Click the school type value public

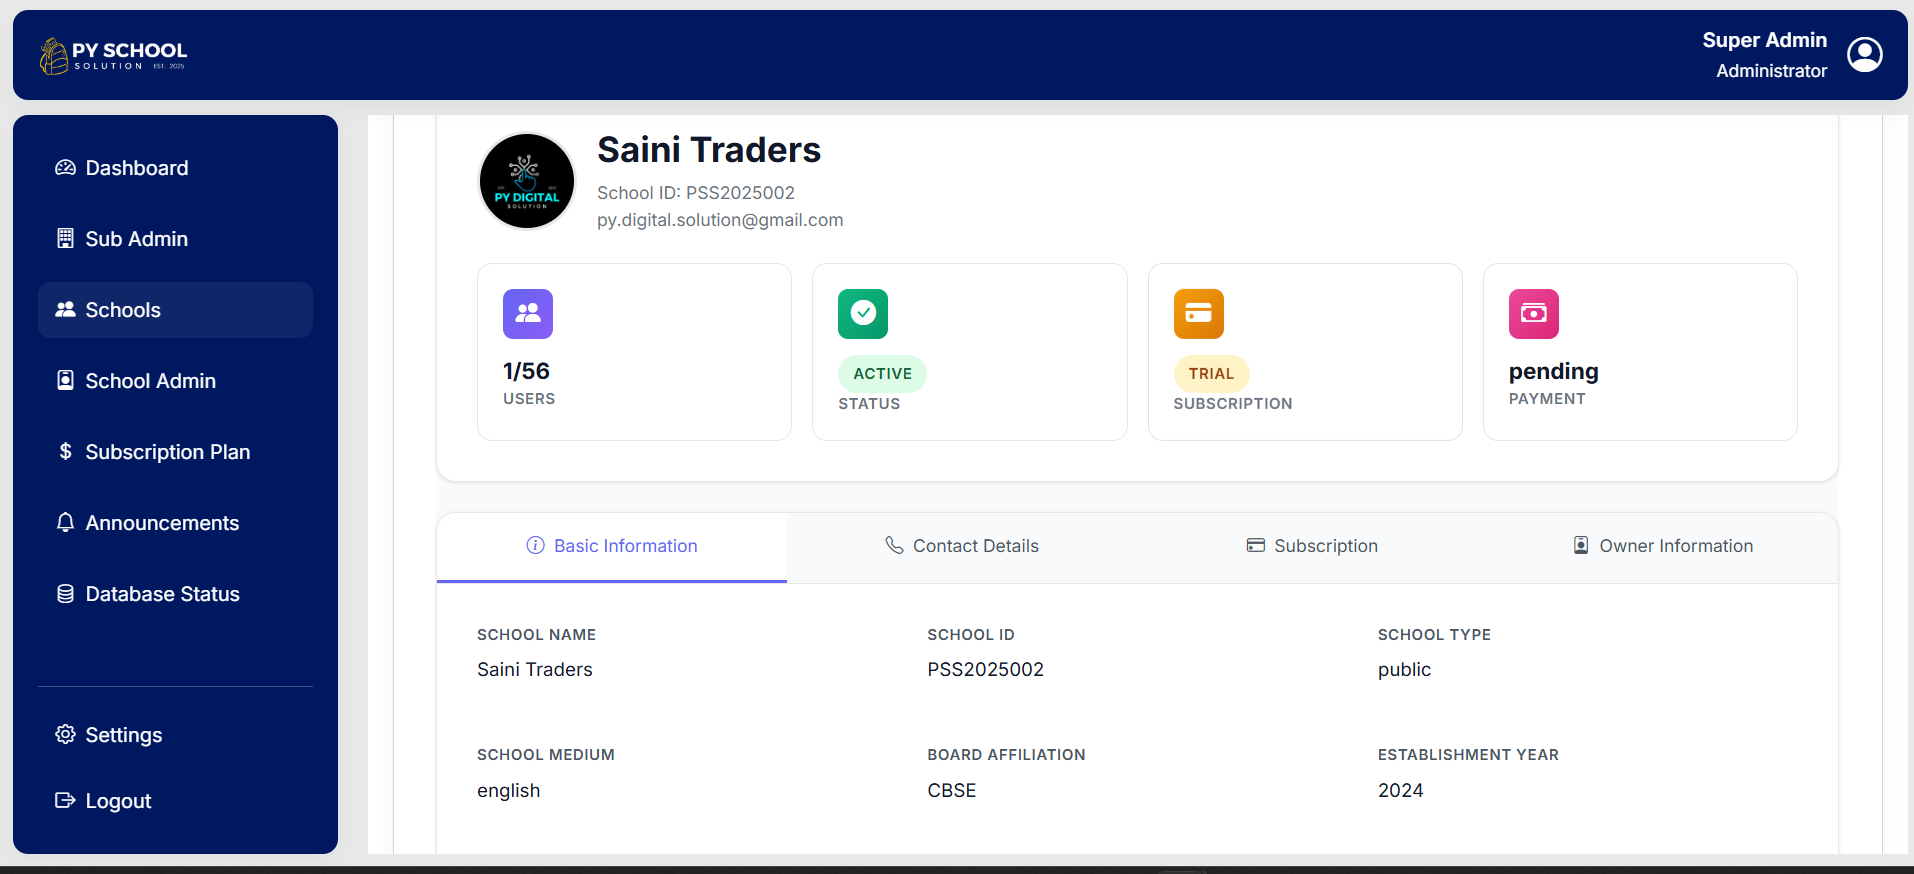1404,670
